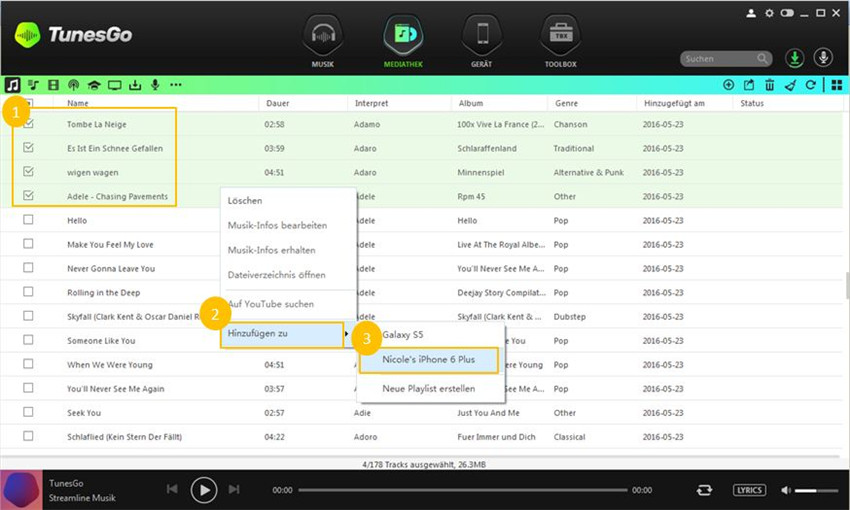Image resolution: width=850 pixels, height=510 pixels.
Task: Open the more categories ellipsis
Action: pyautogui.click(x=176, y=85)
